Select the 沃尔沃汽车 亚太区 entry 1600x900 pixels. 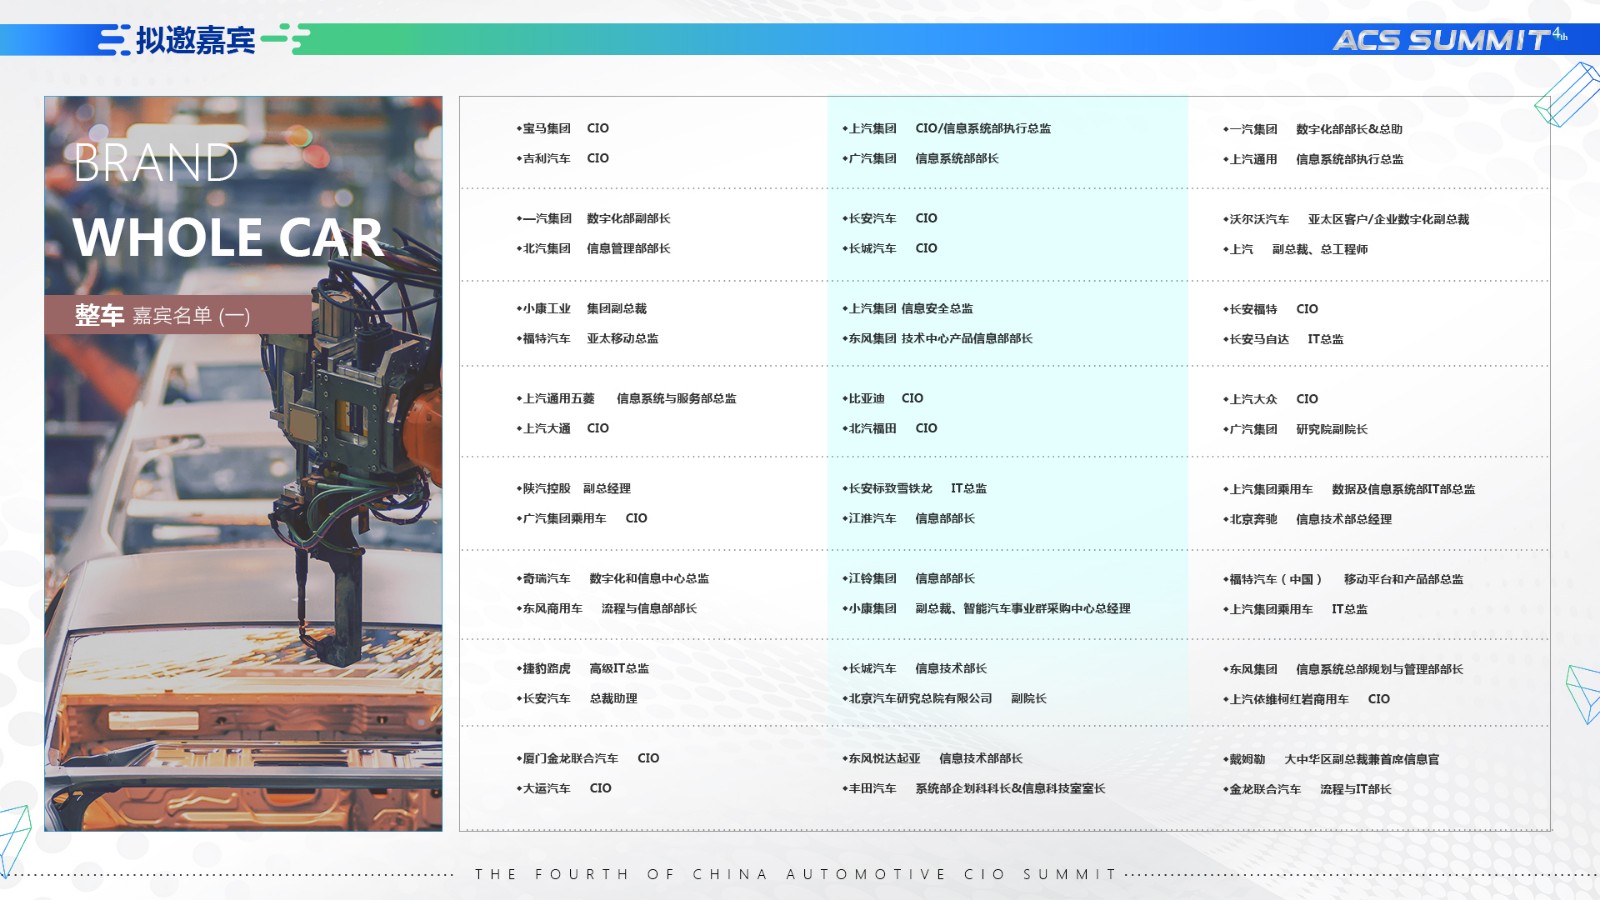coord(1346,219)
